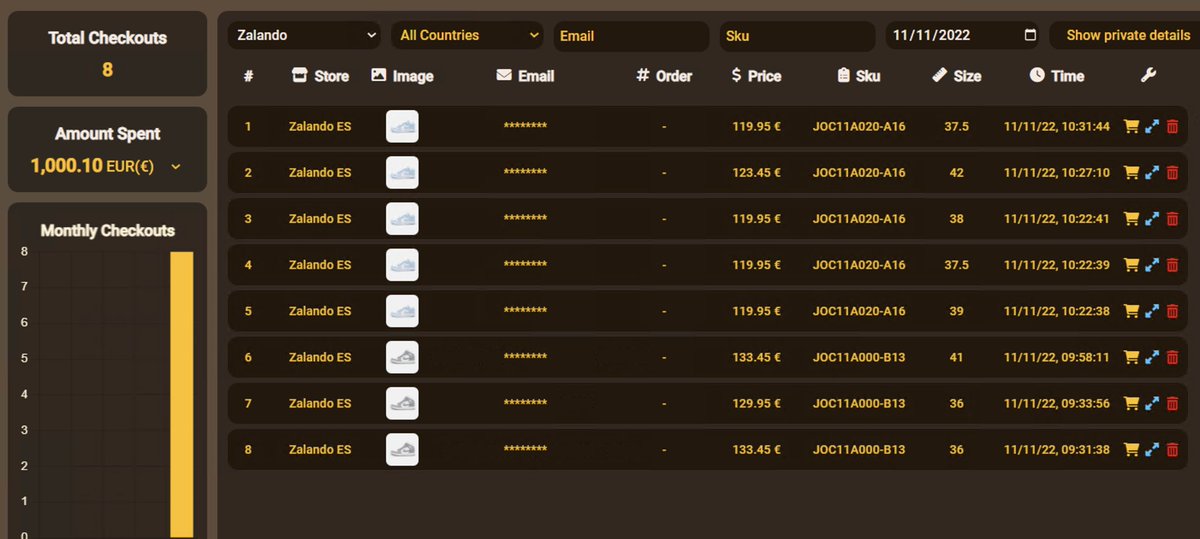Image resolution: width=1200 pixels, height=539 pixels.
Task: Click the cart icon for 10:22:38 checkout
Action: coord(1132,311)
